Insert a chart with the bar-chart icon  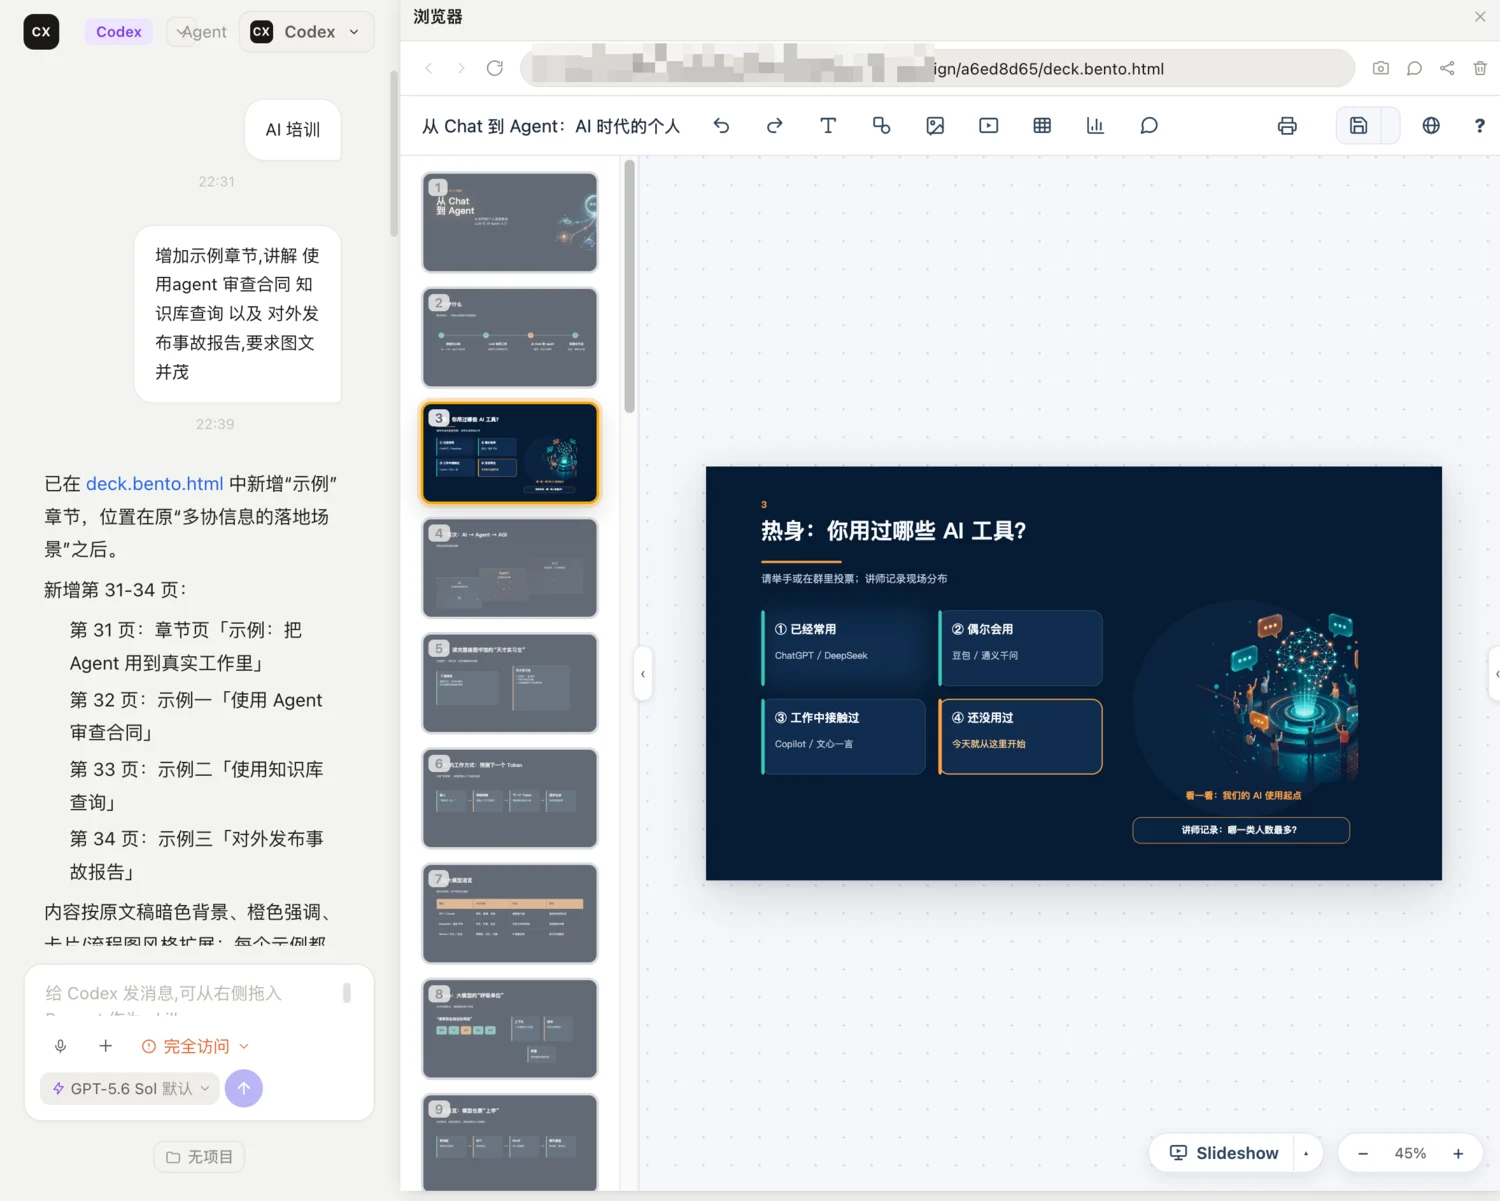[x=1095, y=126]
